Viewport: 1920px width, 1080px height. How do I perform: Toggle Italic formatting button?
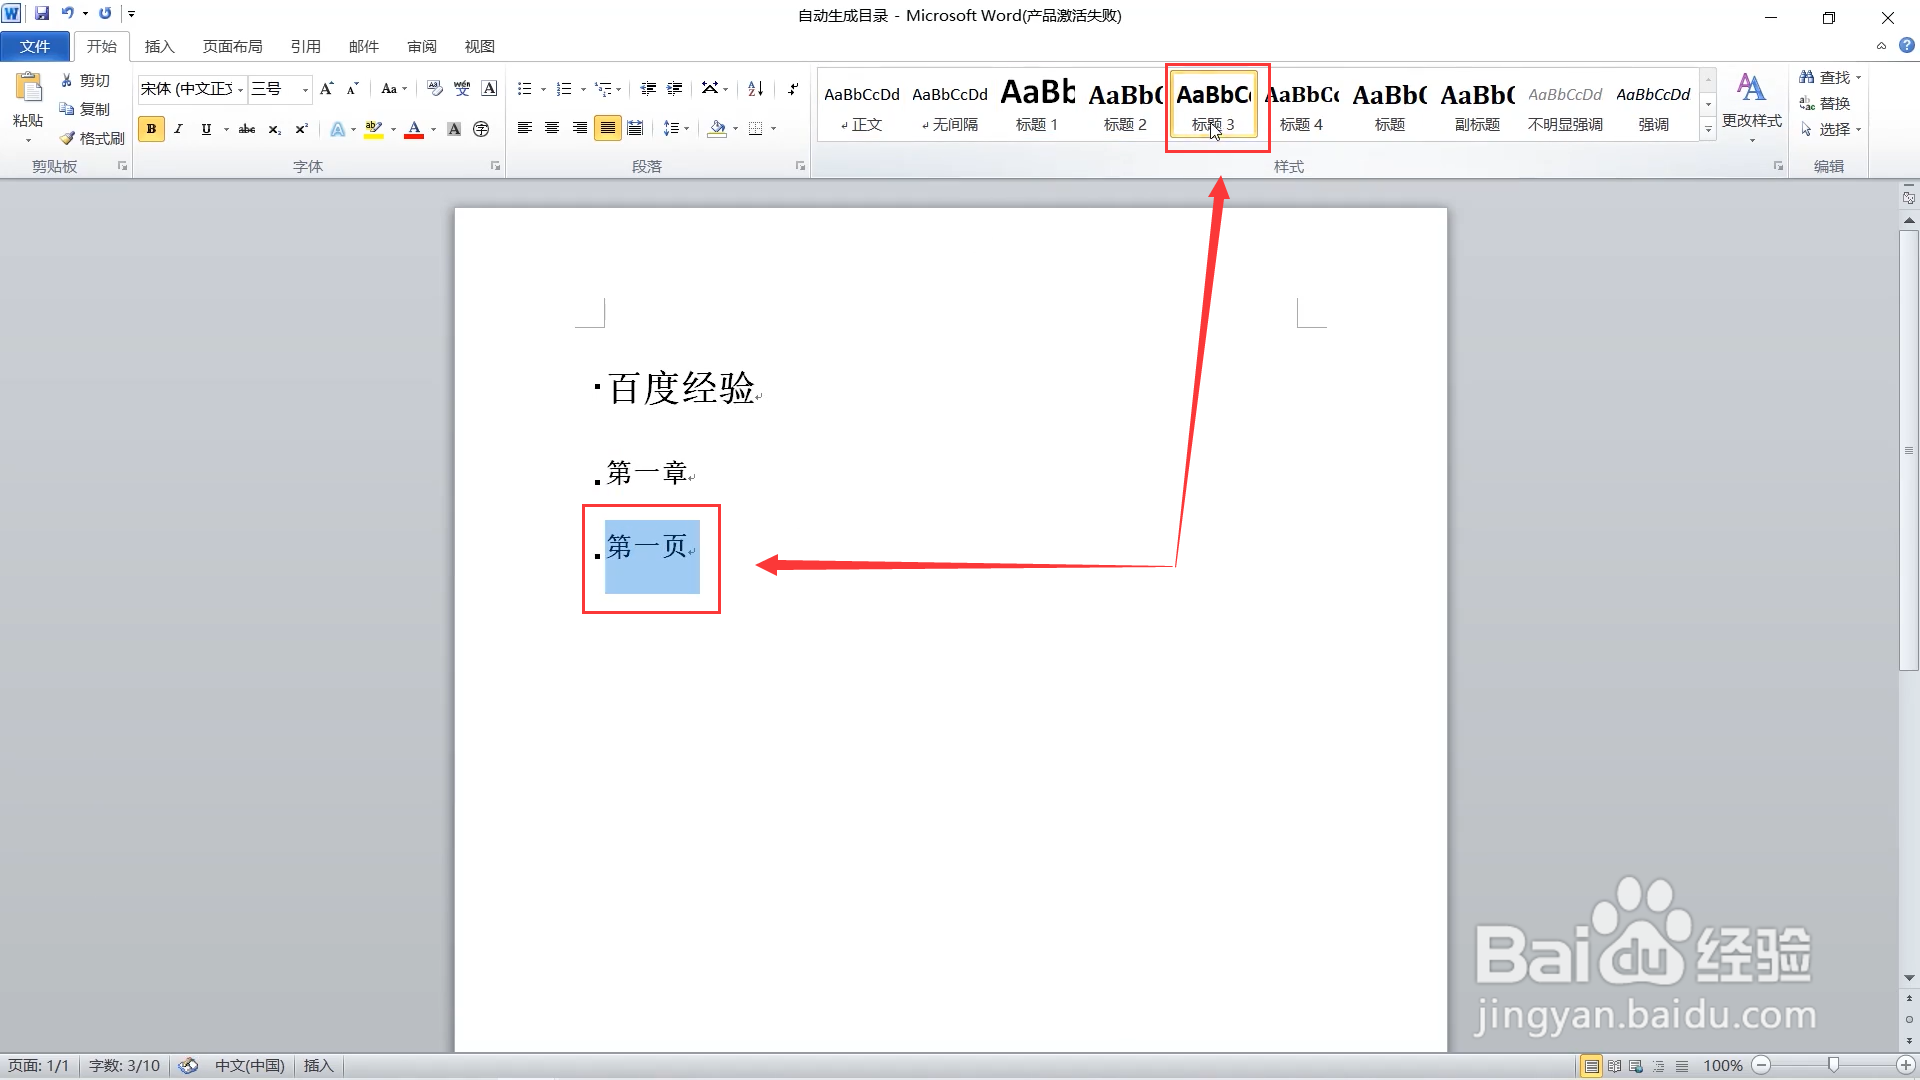(x=178, y=129)
